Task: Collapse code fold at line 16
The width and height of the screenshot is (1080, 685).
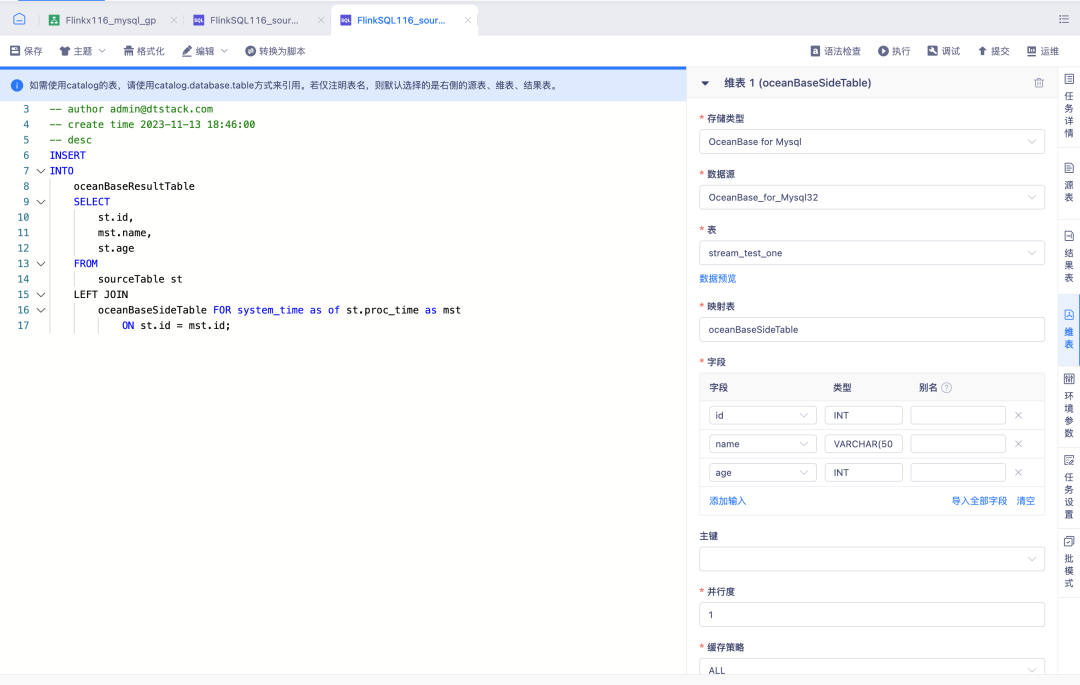Action: (x=41, y=310)
